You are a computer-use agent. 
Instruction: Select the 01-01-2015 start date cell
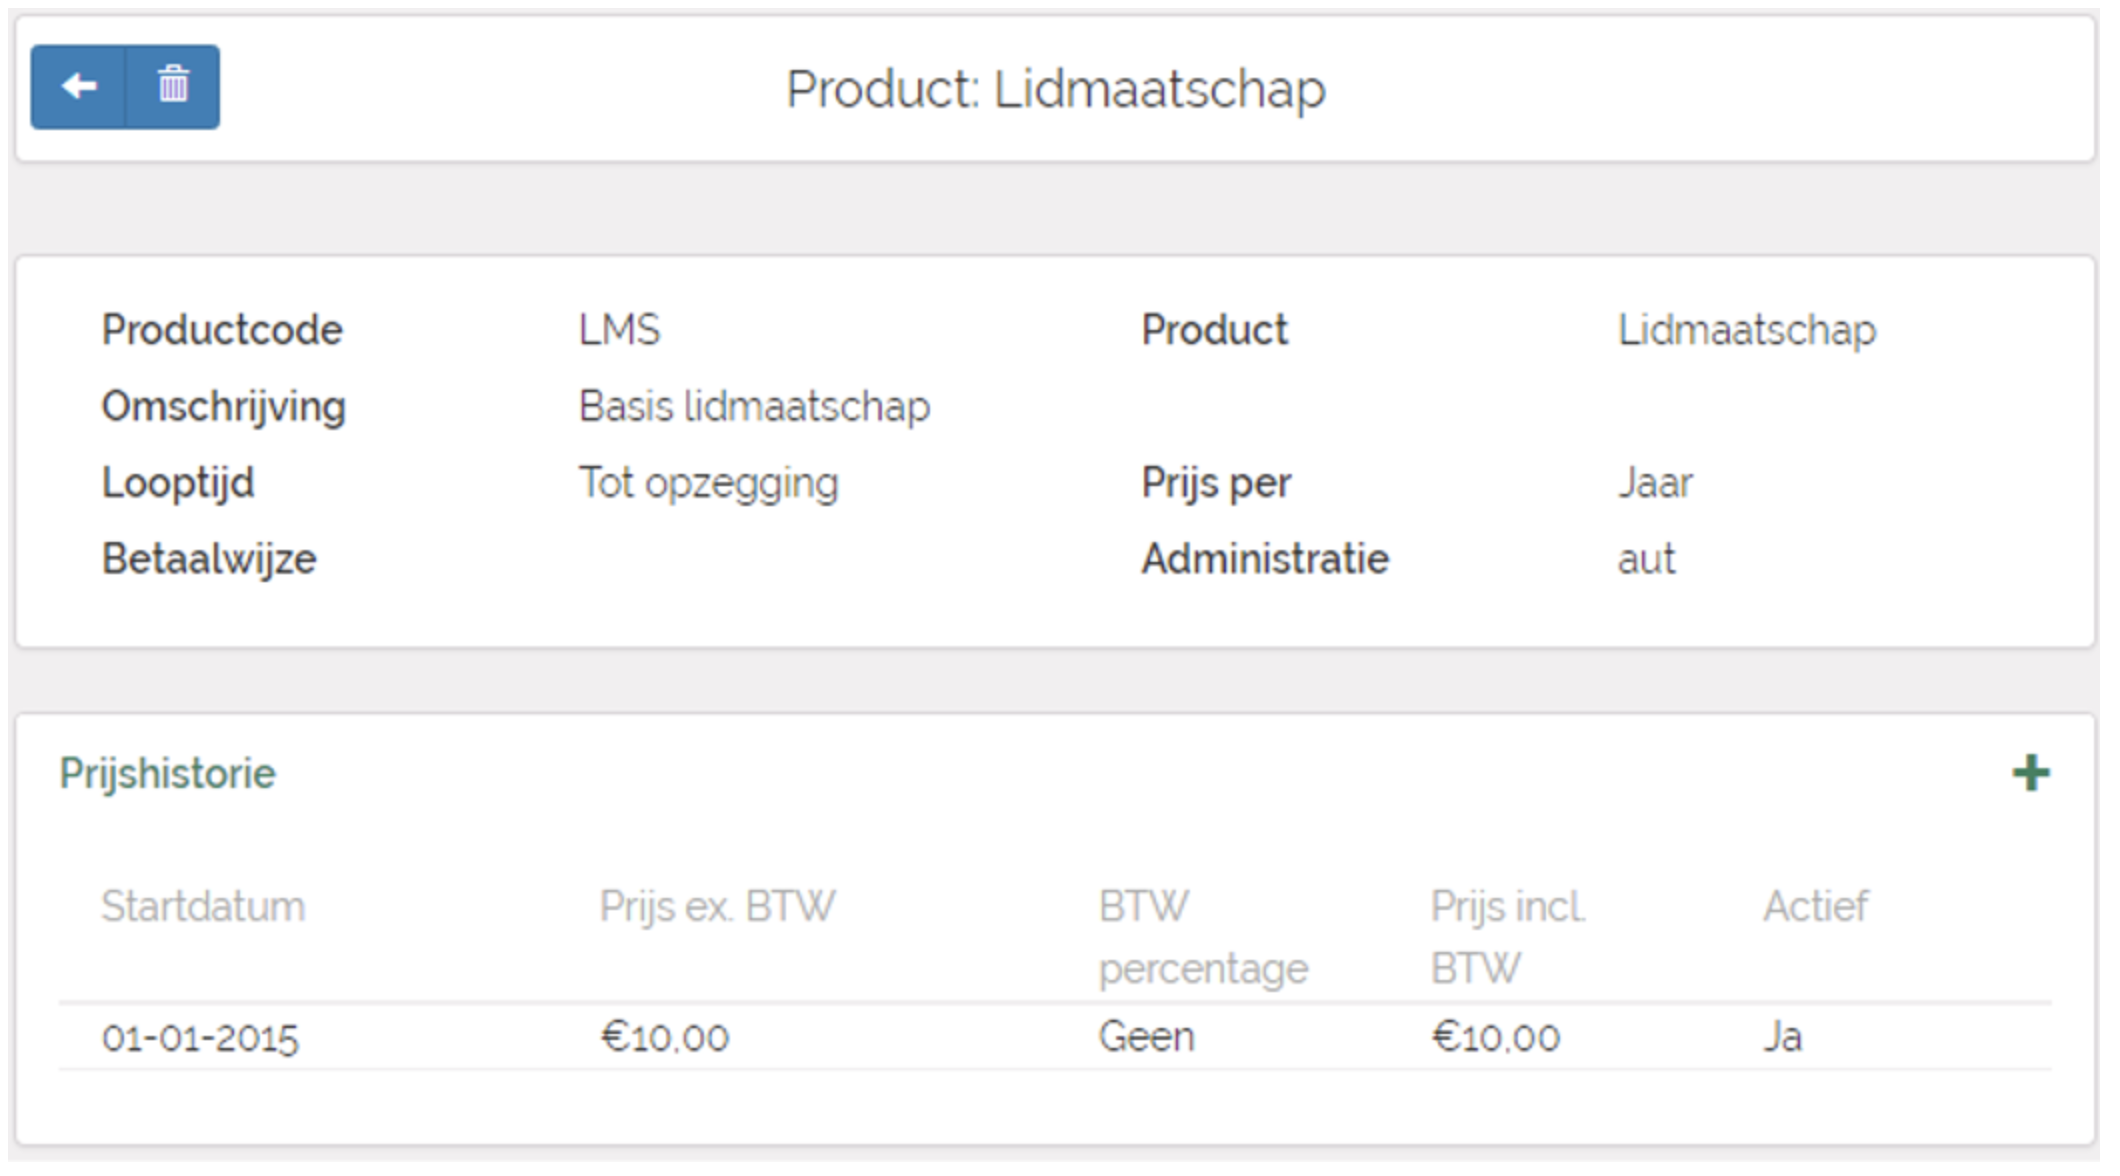pyautogui.click(x=200, y=1038)
